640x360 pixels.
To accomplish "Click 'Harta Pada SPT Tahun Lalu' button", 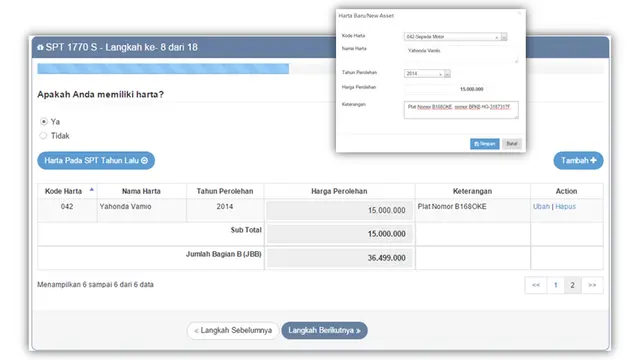I will [x=96, y=160].
